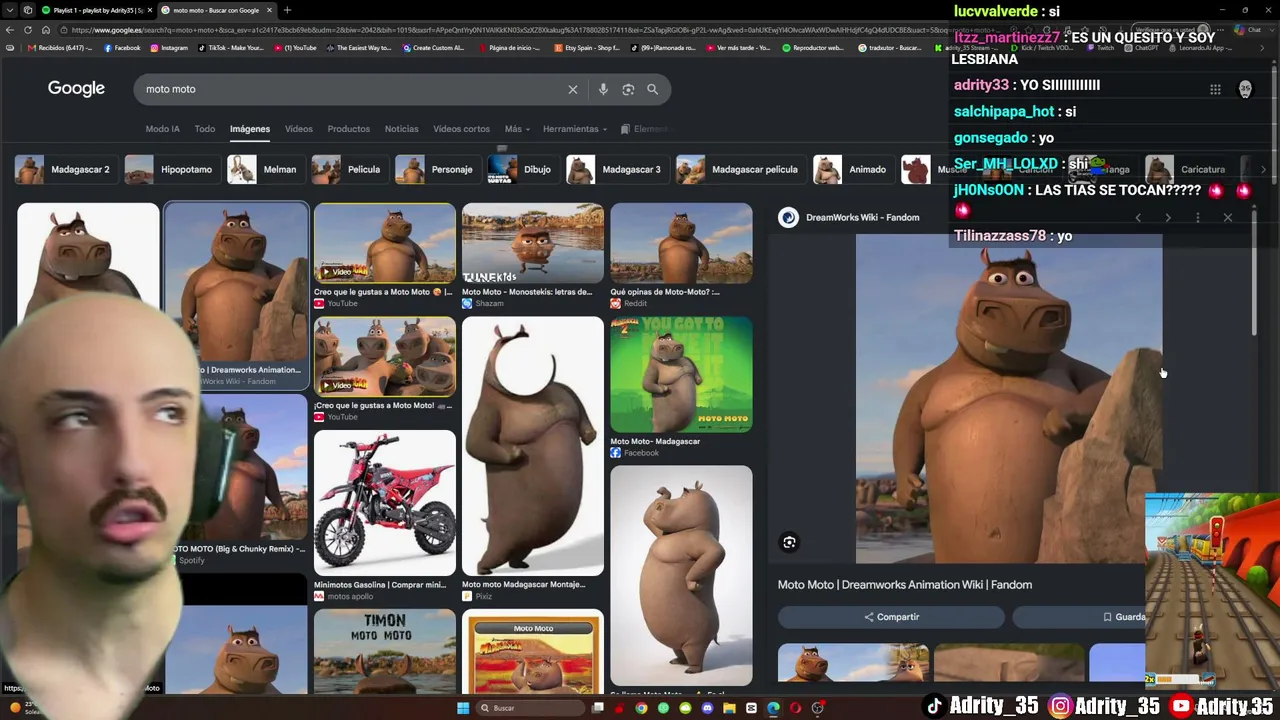Open File Explorer from the taskbar
The width and height of the screenshot is (1280, 720).
pyautogui.click(x=729, y=708)
